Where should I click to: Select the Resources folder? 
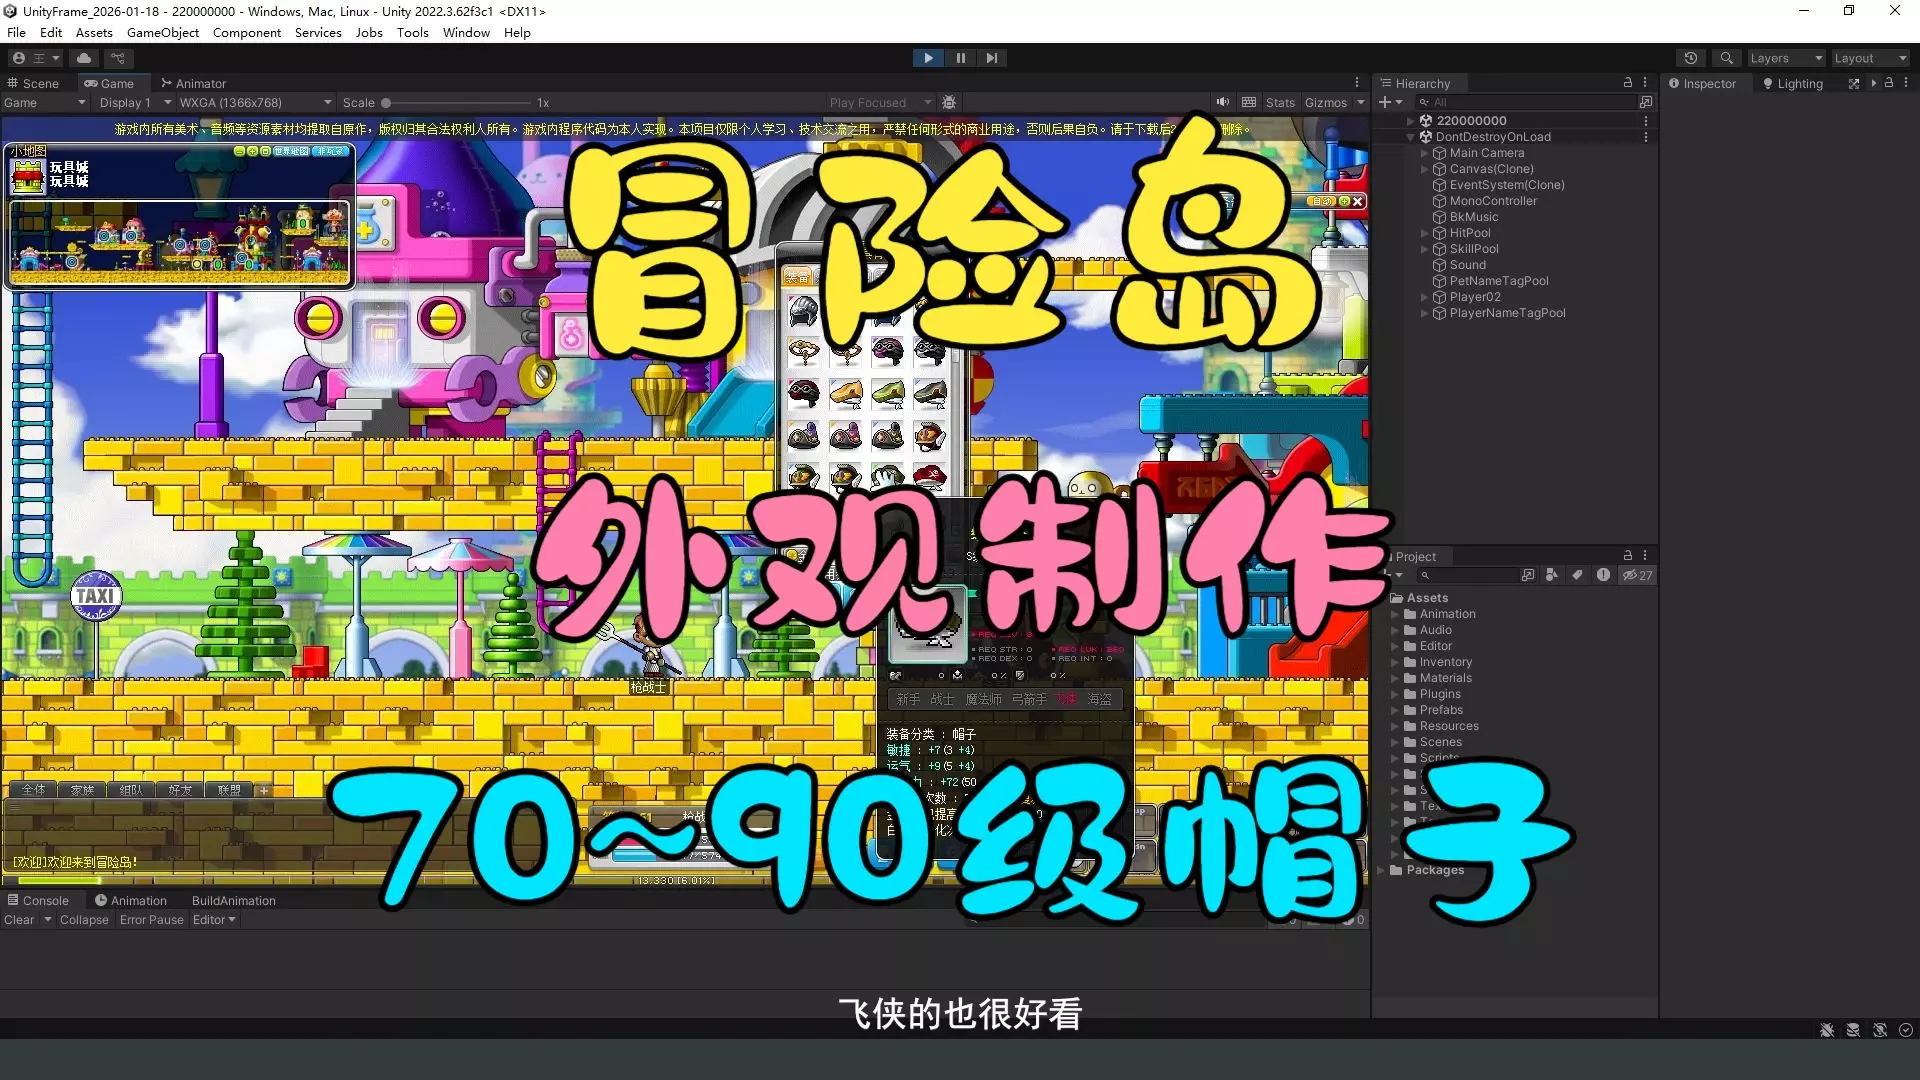tap(1448, 726)
